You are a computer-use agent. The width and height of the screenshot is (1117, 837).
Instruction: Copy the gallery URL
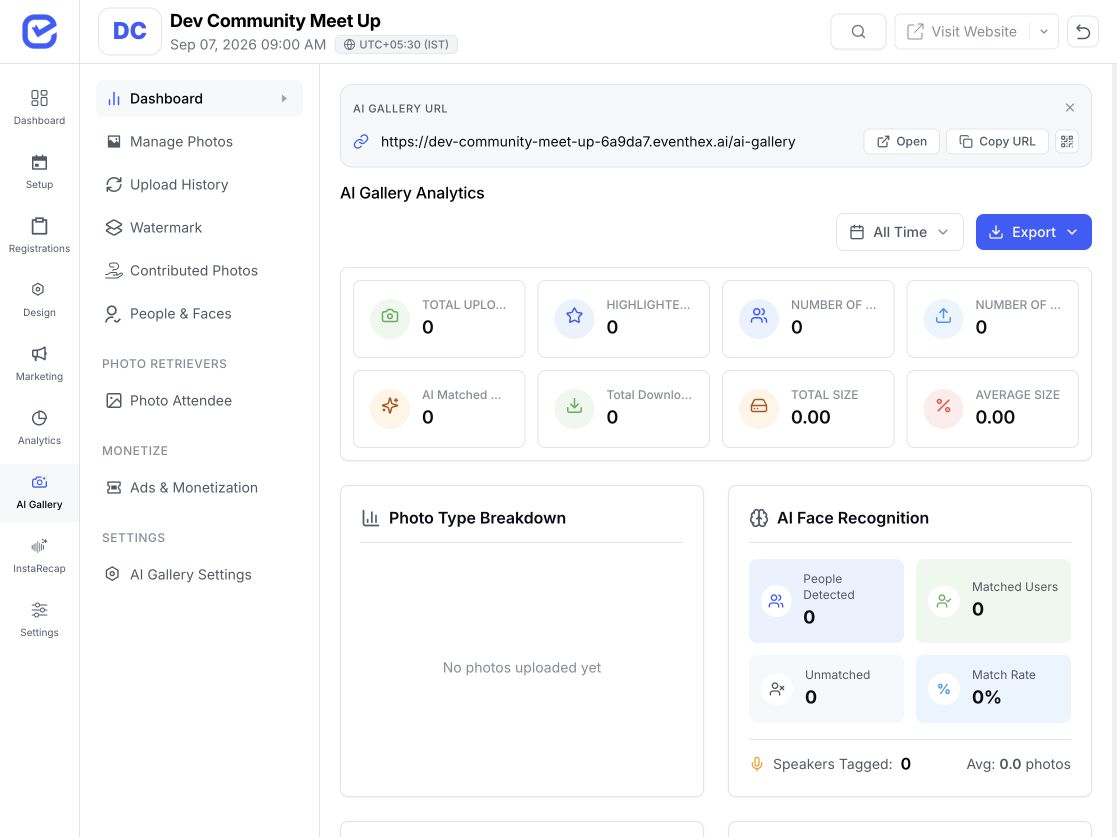click(997, 141)
